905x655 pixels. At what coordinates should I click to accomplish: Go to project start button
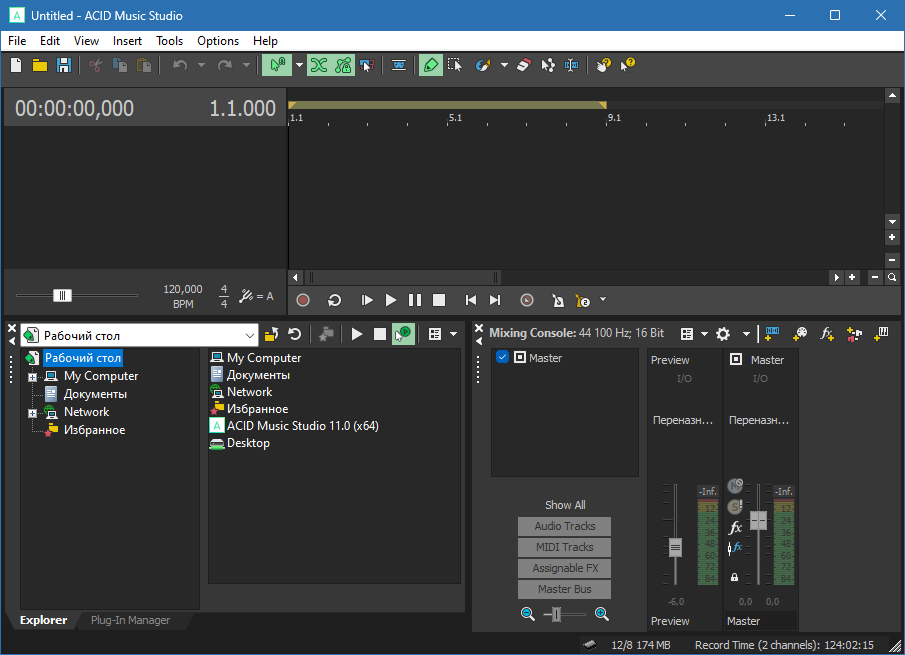[471, 300]
